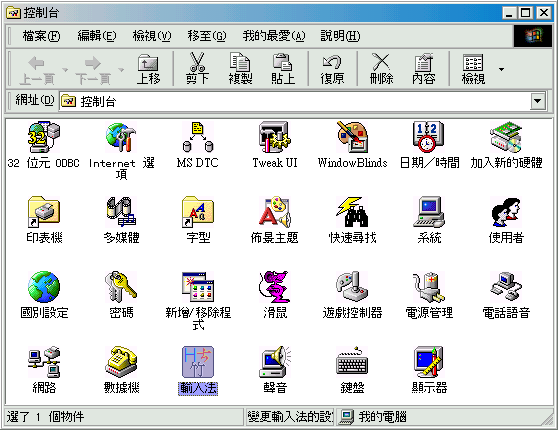Click the 刪除 delete toolbar button
The image size is (558, 430).
click(381, 69)
